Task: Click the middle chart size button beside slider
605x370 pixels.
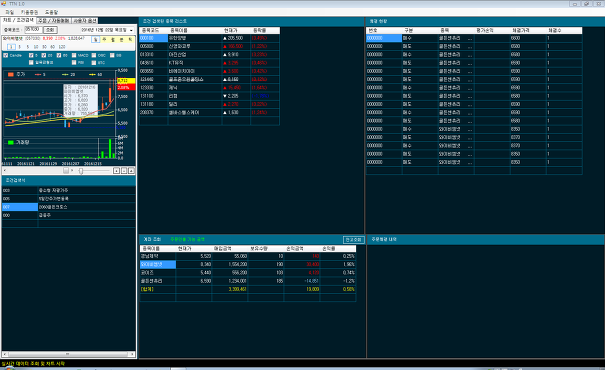Action: click(x=124, y=171)
